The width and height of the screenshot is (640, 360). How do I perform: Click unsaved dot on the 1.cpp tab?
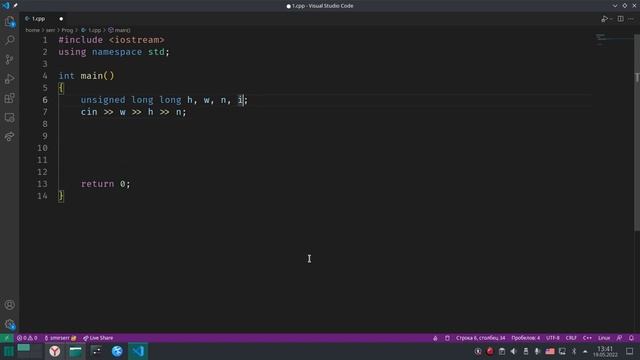[x=61, y=19]
